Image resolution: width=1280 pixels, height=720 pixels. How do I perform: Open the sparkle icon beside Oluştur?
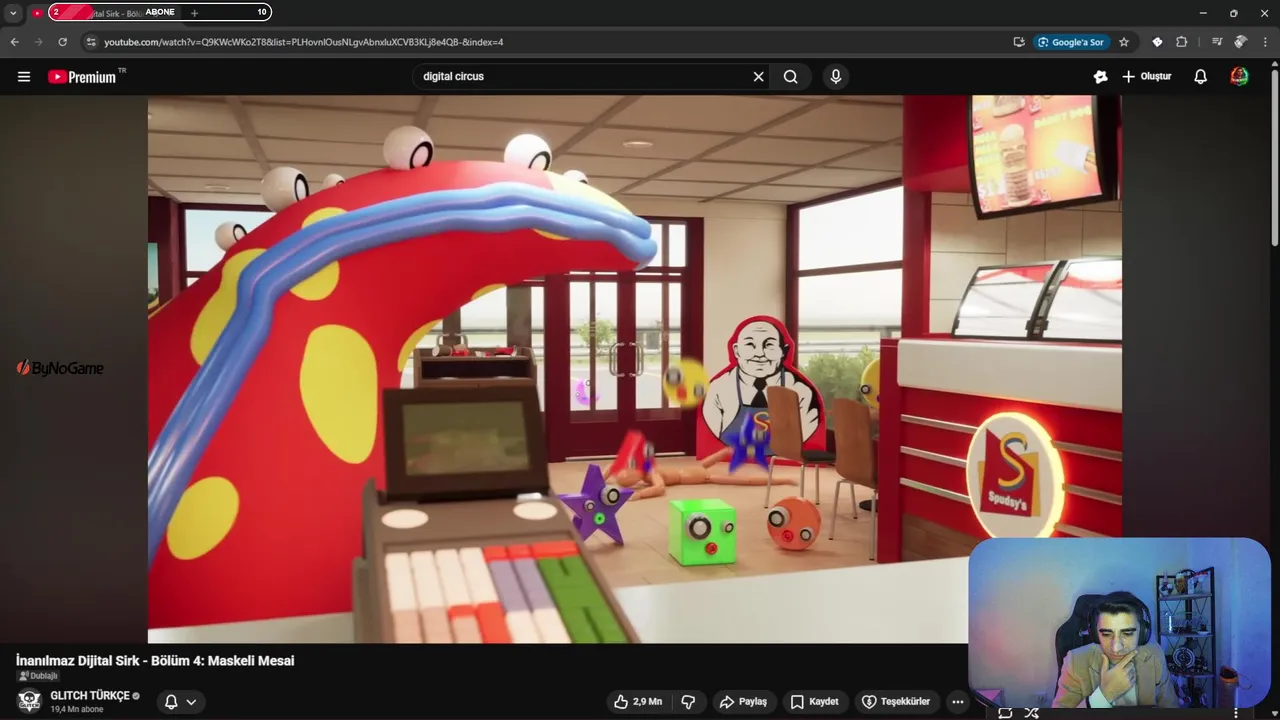(x=1100, y=76)
